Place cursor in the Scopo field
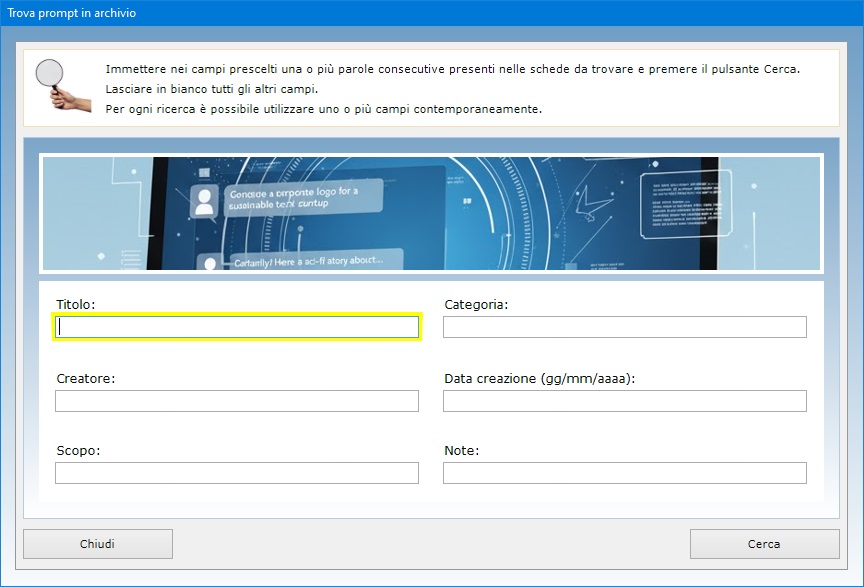 (237, 473)
